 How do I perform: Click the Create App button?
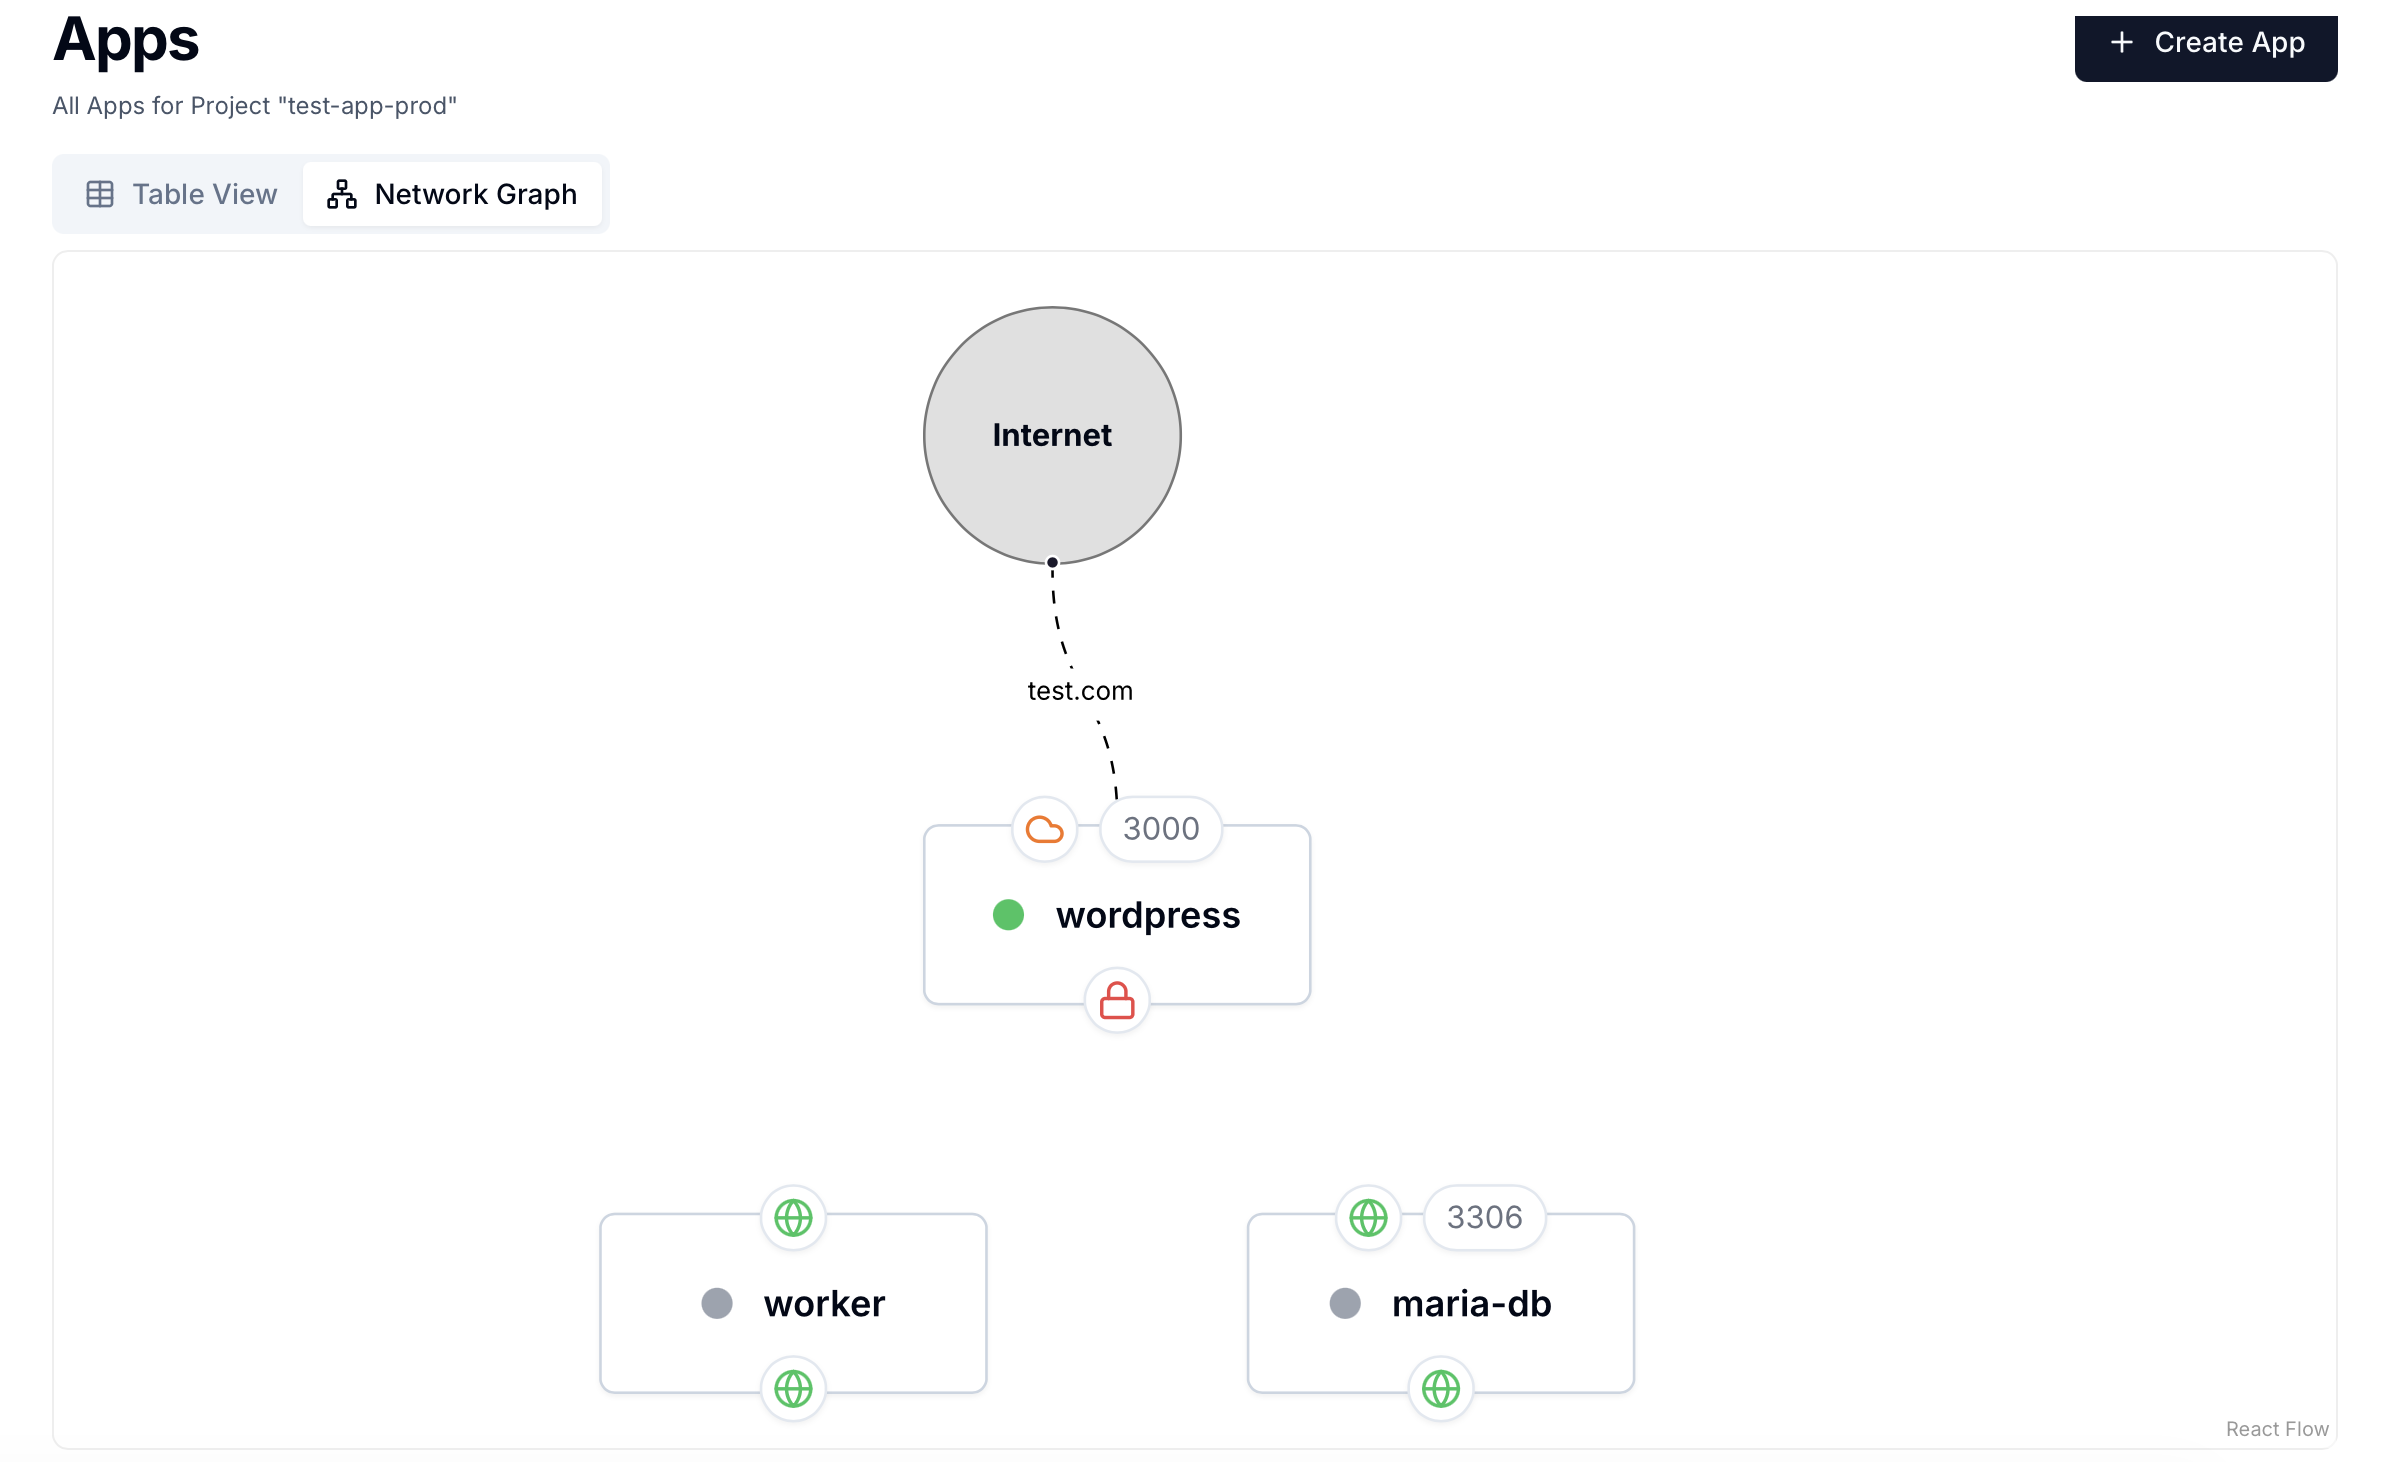click(2206, 45)
